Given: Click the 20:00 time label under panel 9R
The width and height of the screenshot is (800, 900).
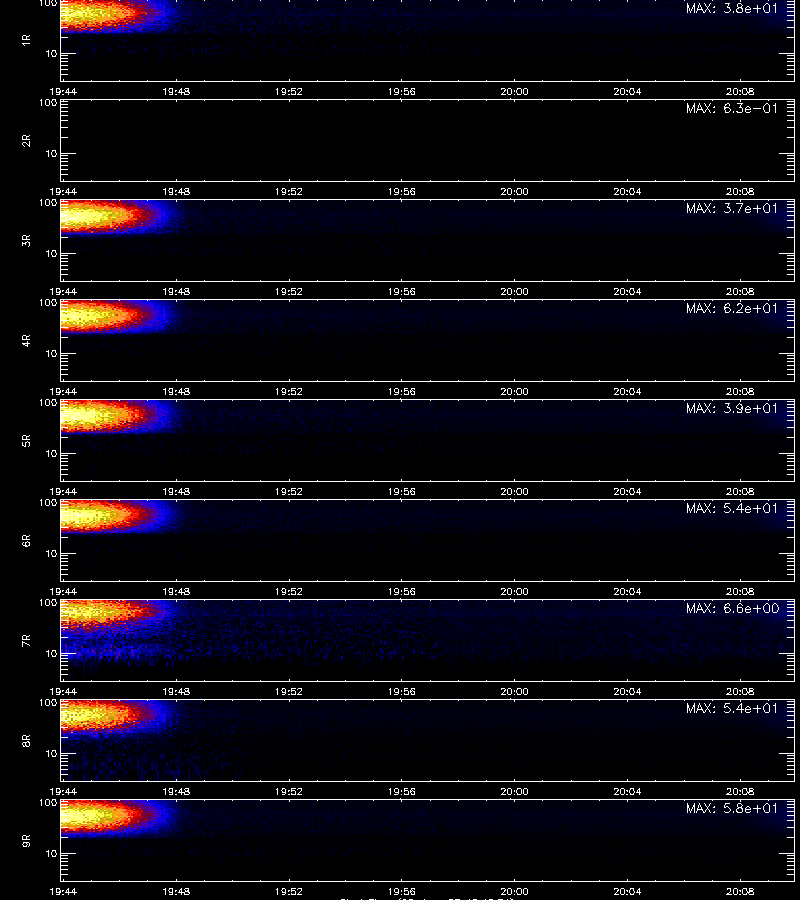Looking at the screenshot, I should point(514,891).
